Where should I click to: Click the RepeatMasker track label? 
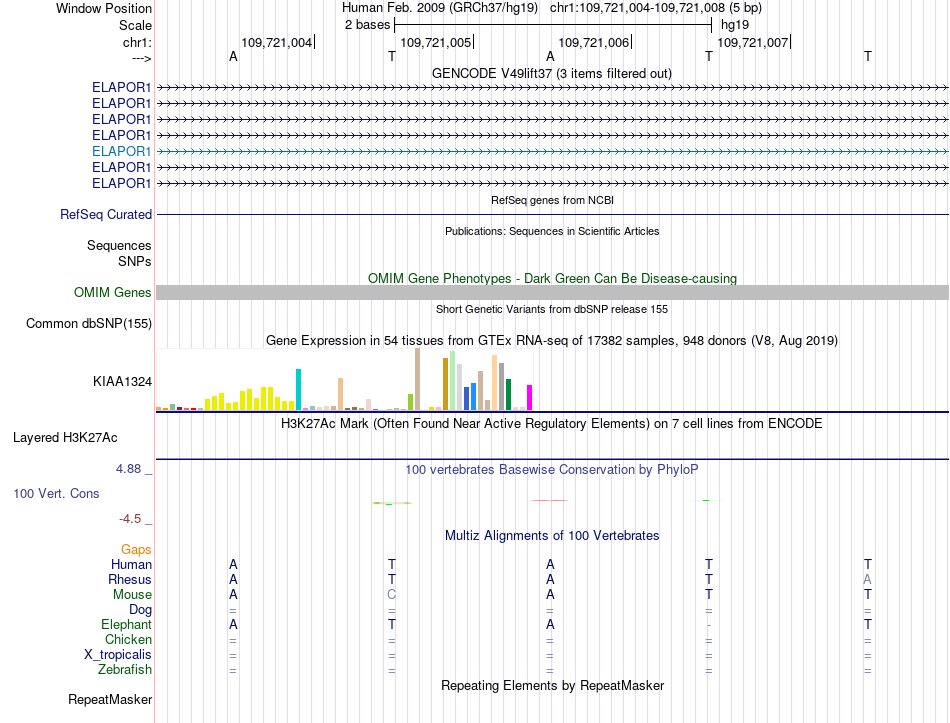(110, 699)
